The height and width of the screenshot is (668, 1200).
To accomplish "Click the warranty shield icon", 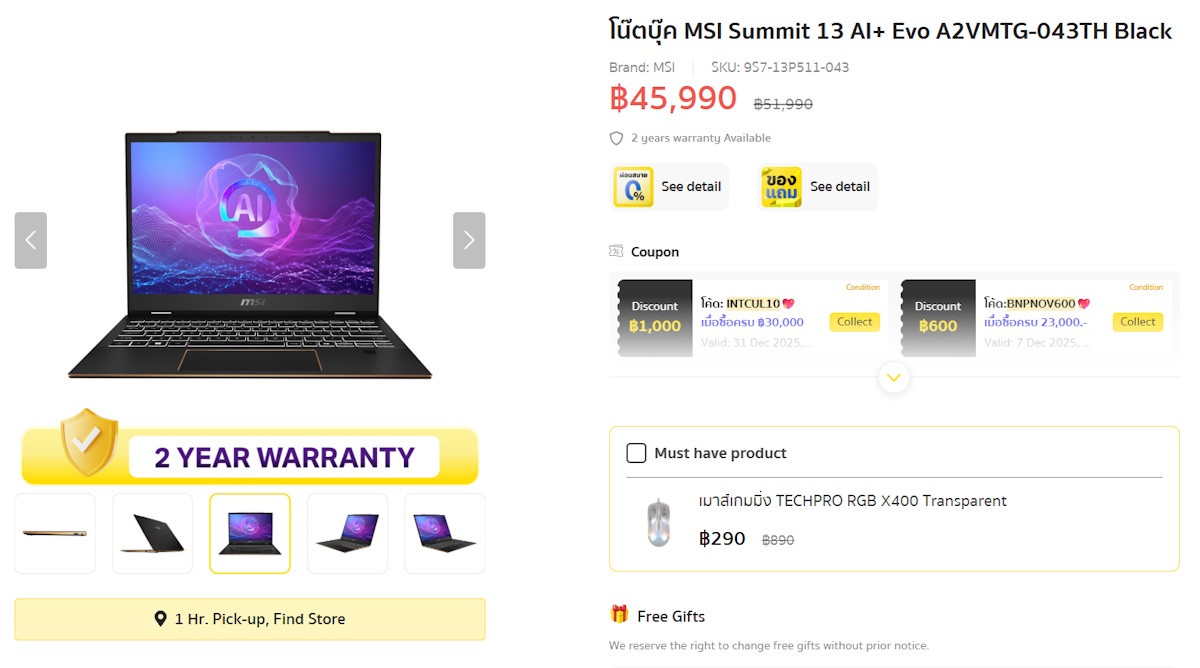I will [616, 138].
